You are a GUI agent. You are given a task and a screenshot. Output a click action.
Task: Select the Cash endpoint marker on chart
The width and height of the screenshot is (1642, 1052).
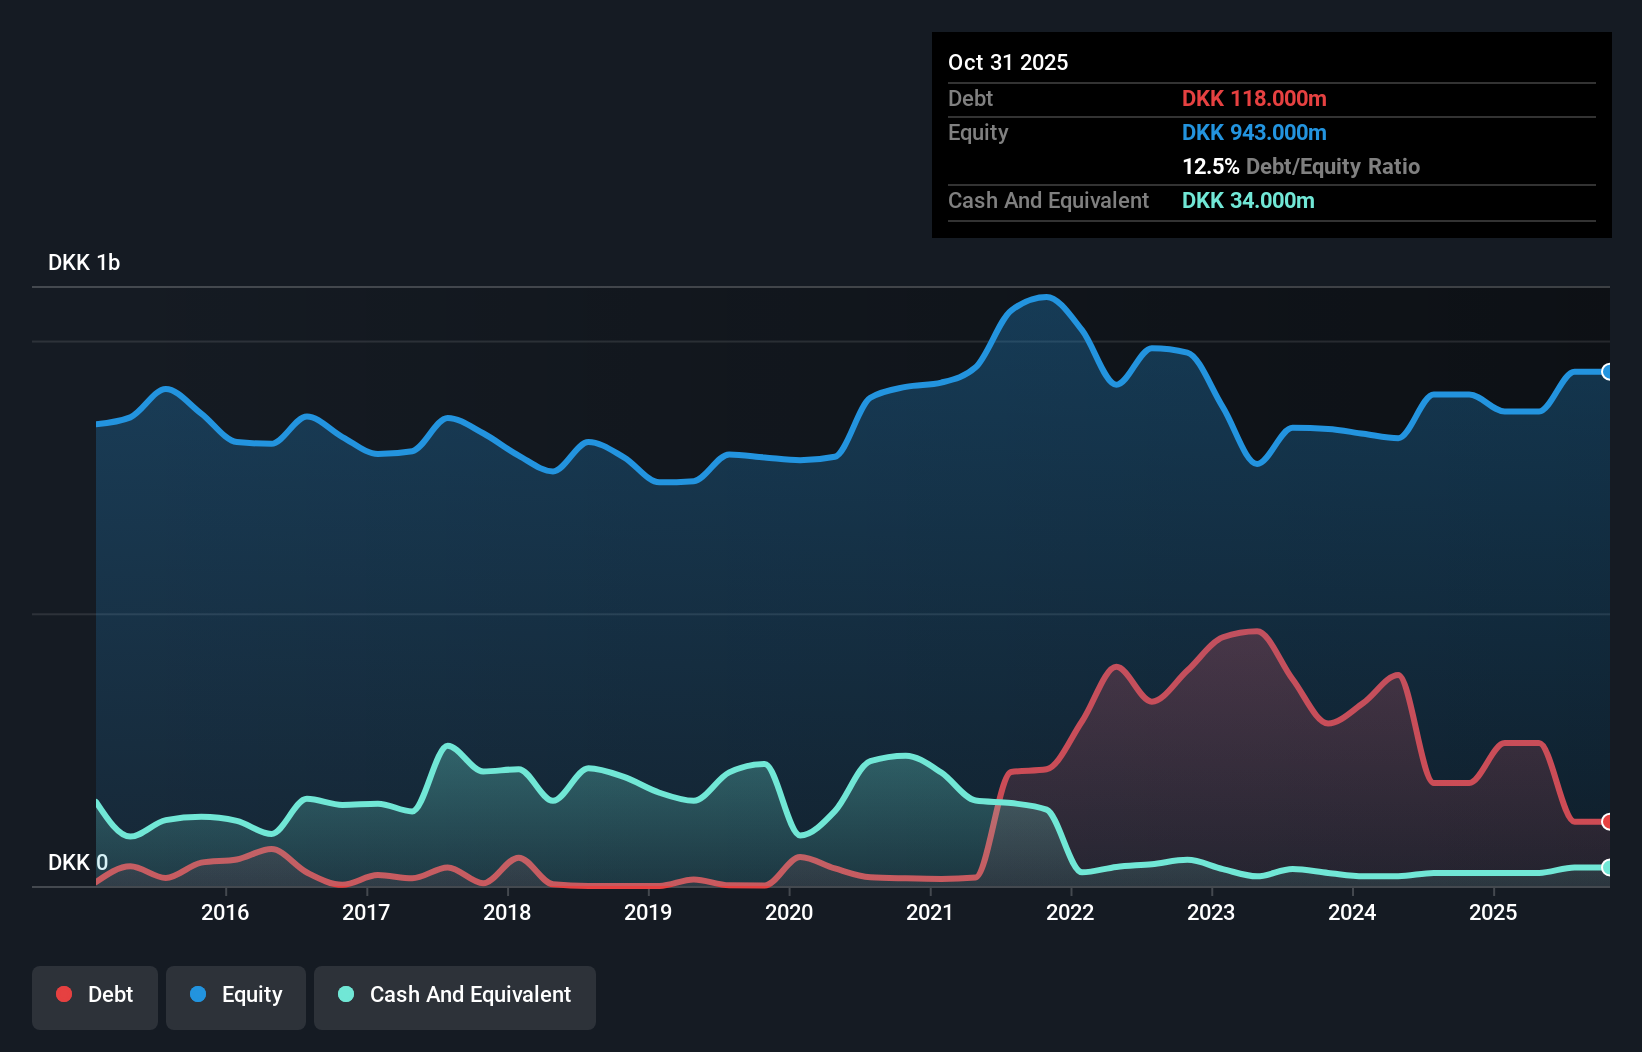(1607, 867)
